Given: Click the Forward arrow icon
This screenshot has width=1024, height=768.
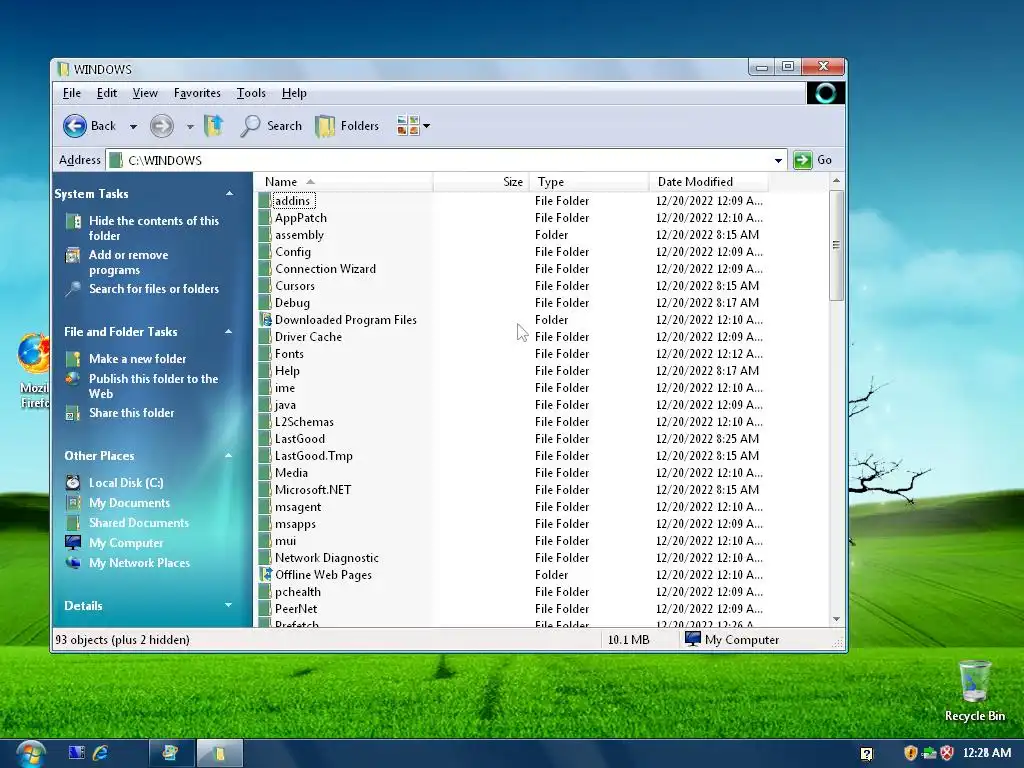Looking at the screenshot, I should click(x=161, y=126).
